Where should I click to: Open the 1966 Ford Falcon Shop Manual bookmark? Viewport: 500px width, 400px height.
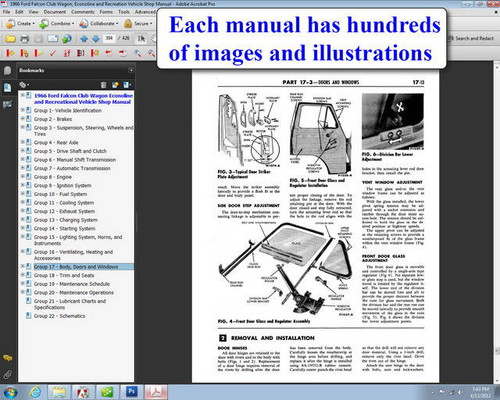[83, 99]
